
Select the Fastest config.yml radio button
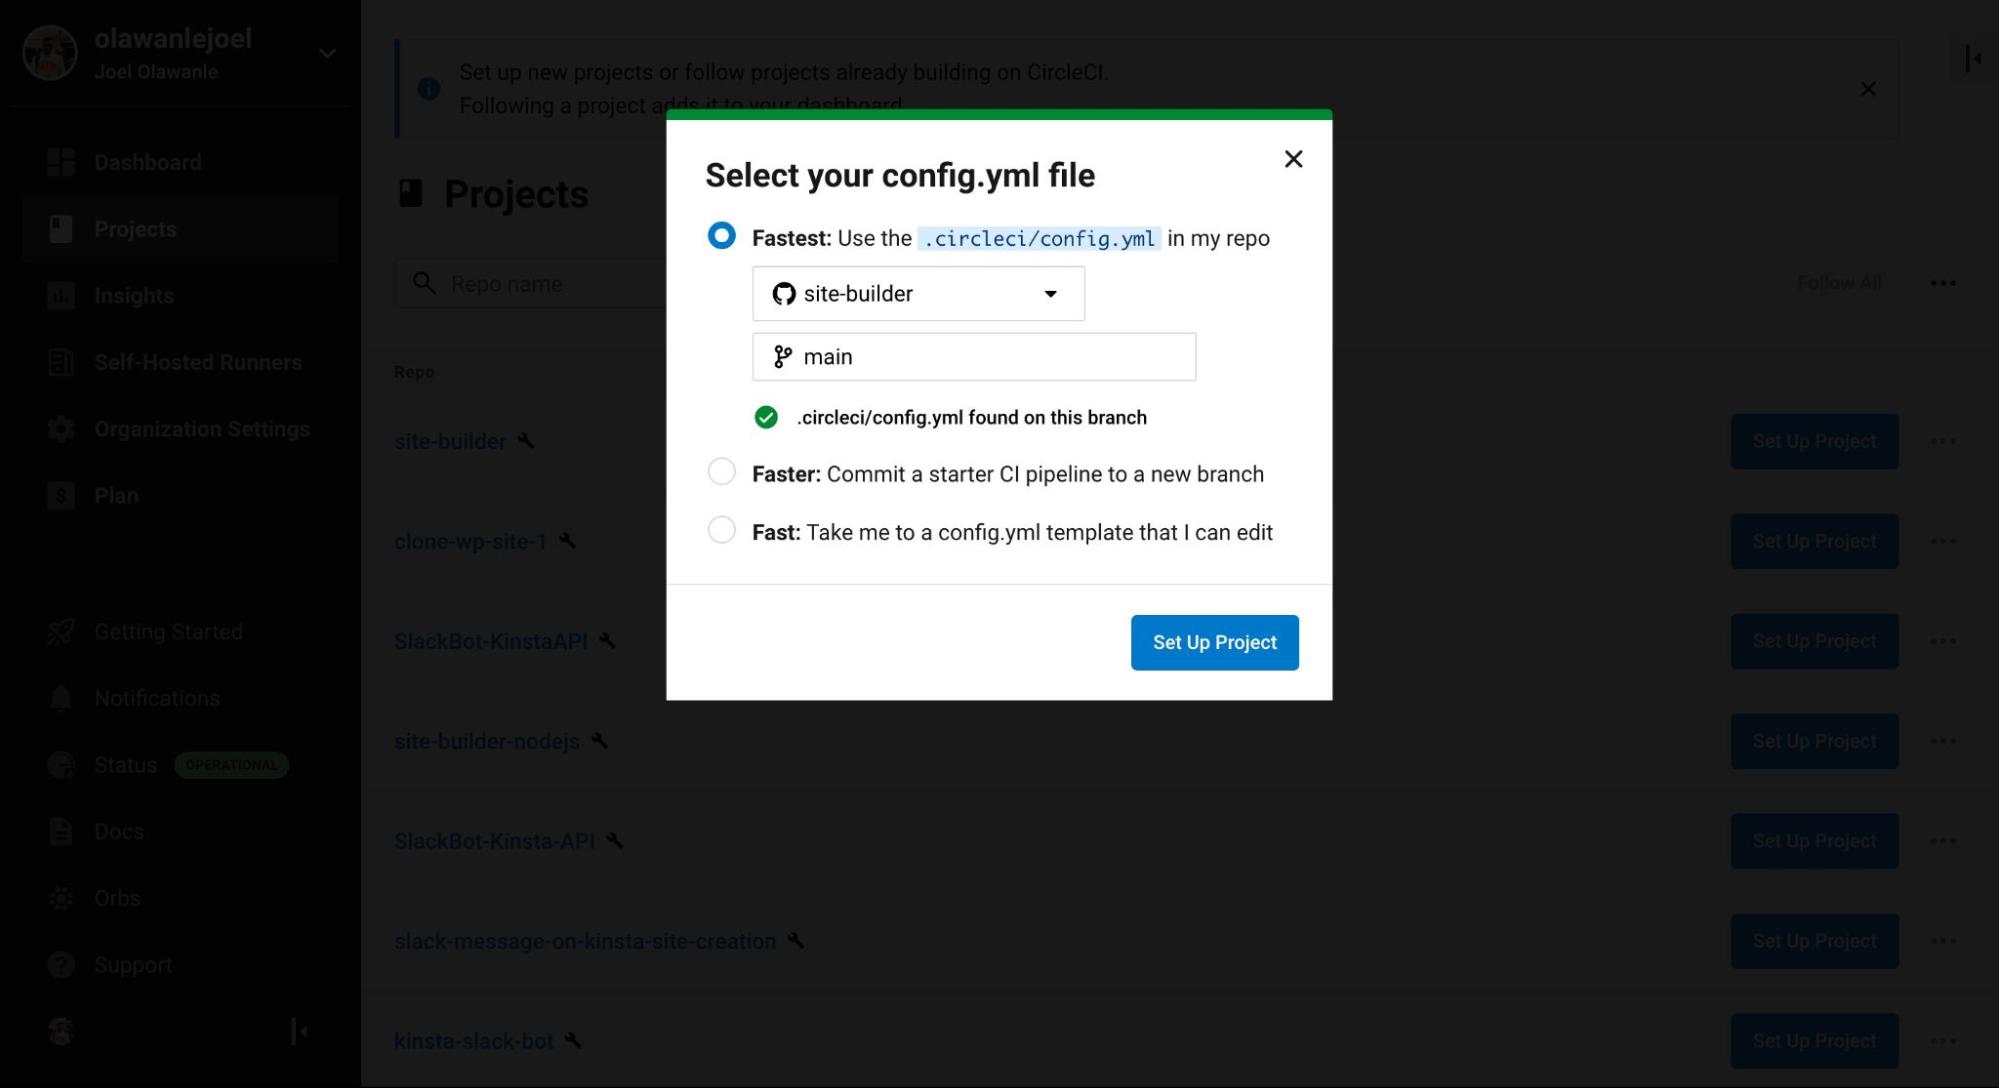coord(719,236)
